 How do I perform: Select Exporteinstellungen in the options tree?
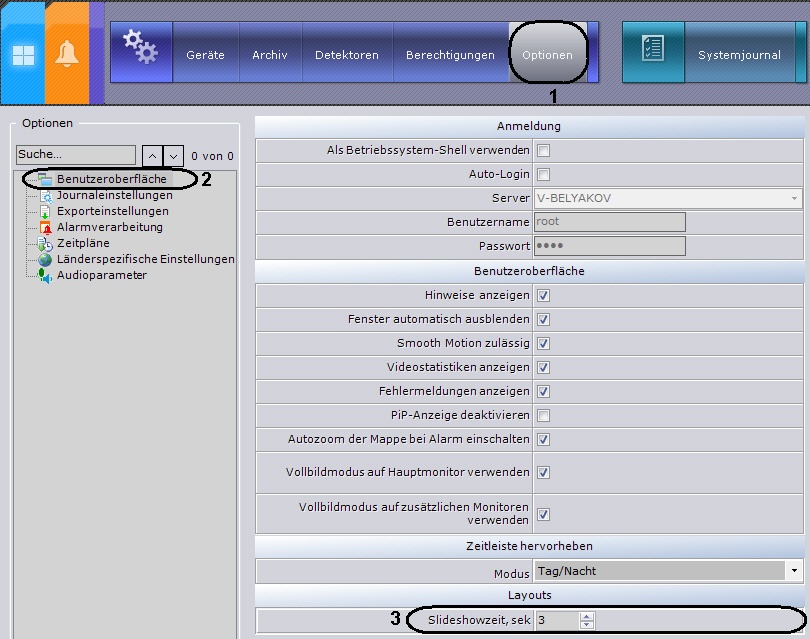[113, 211]
